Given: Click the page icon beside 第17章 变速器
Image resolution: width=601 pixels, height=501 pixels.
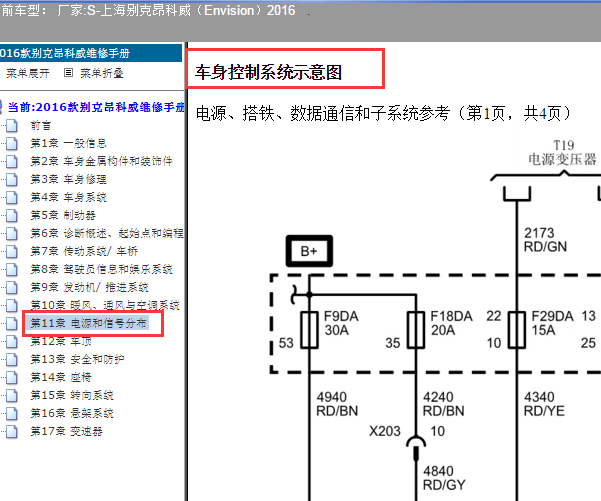Looking at the screenshot, I should pos(12,432).
